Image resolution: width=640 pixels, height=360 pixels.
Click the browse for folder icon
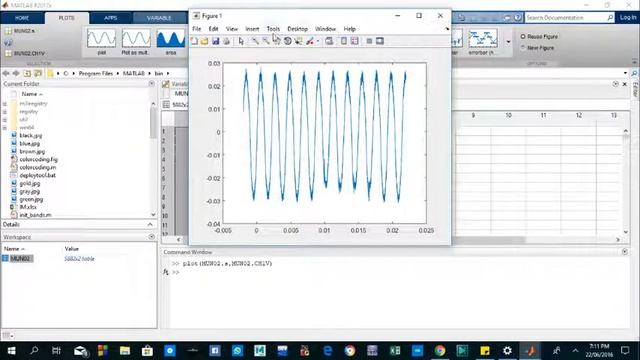coord(38,73)
